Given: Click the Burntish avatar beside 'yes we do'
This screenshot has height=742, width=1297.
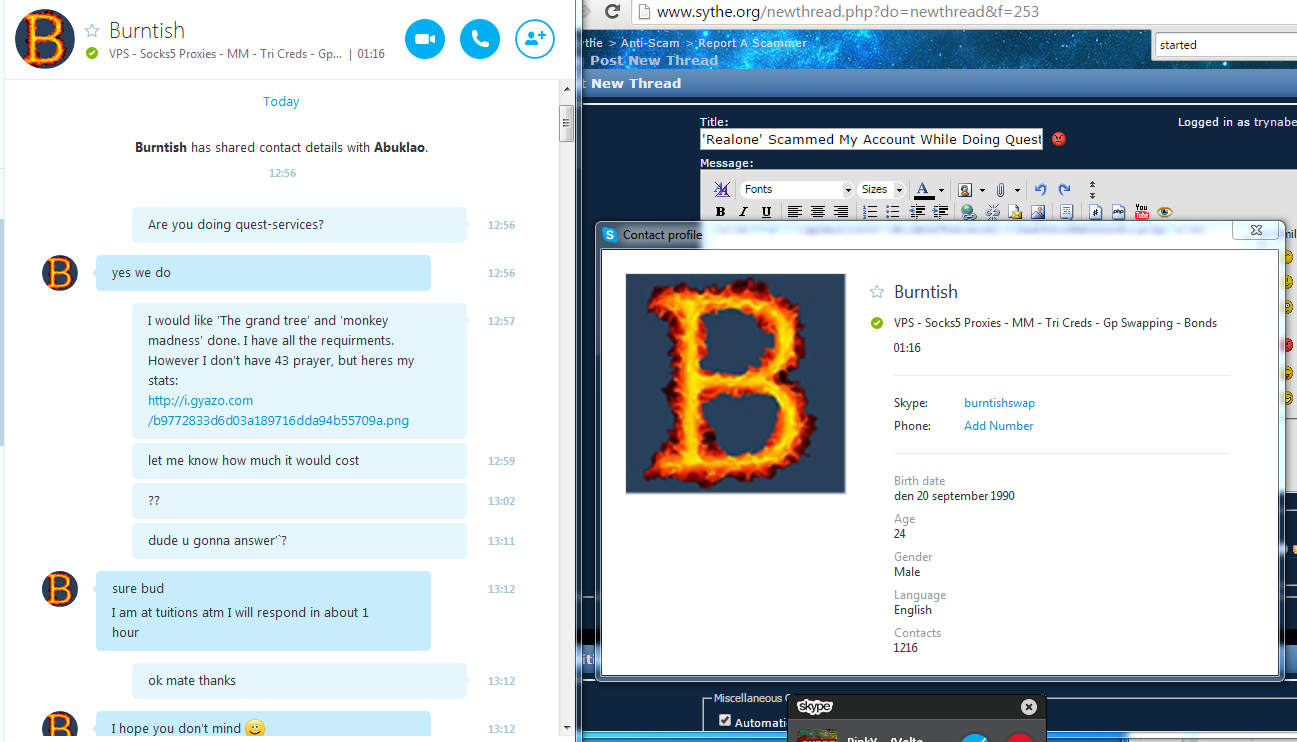Looking at the screenshot, I should (60, 273).
